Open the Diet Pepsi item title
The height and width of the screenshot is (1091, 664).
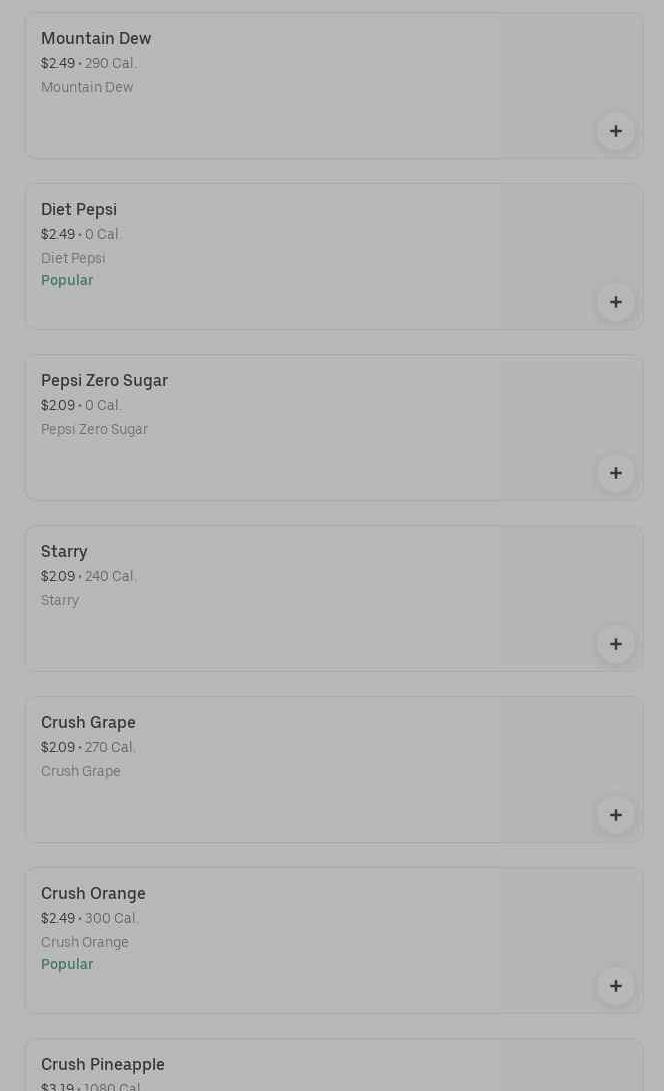[x=79, y=210]
